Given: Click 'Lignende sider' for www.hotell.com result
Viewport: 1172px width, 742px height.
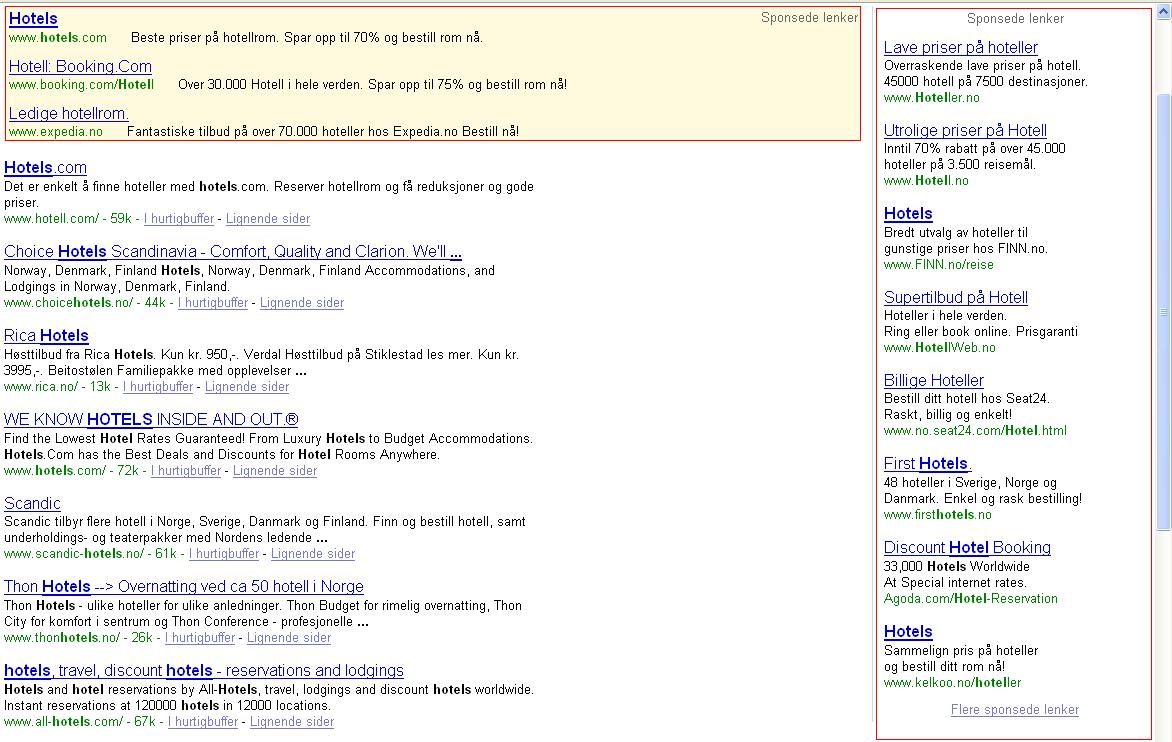Looking at the screenshot, I should (x=268, y=219).
